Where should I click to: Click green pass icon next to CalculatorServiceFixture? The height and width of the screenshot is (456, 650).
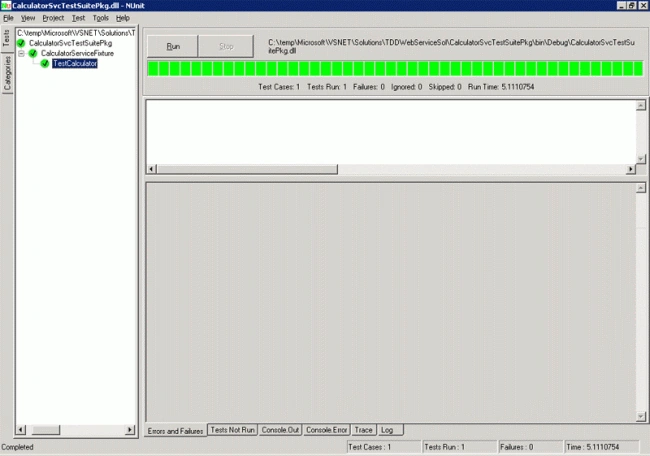coord(33,53)
